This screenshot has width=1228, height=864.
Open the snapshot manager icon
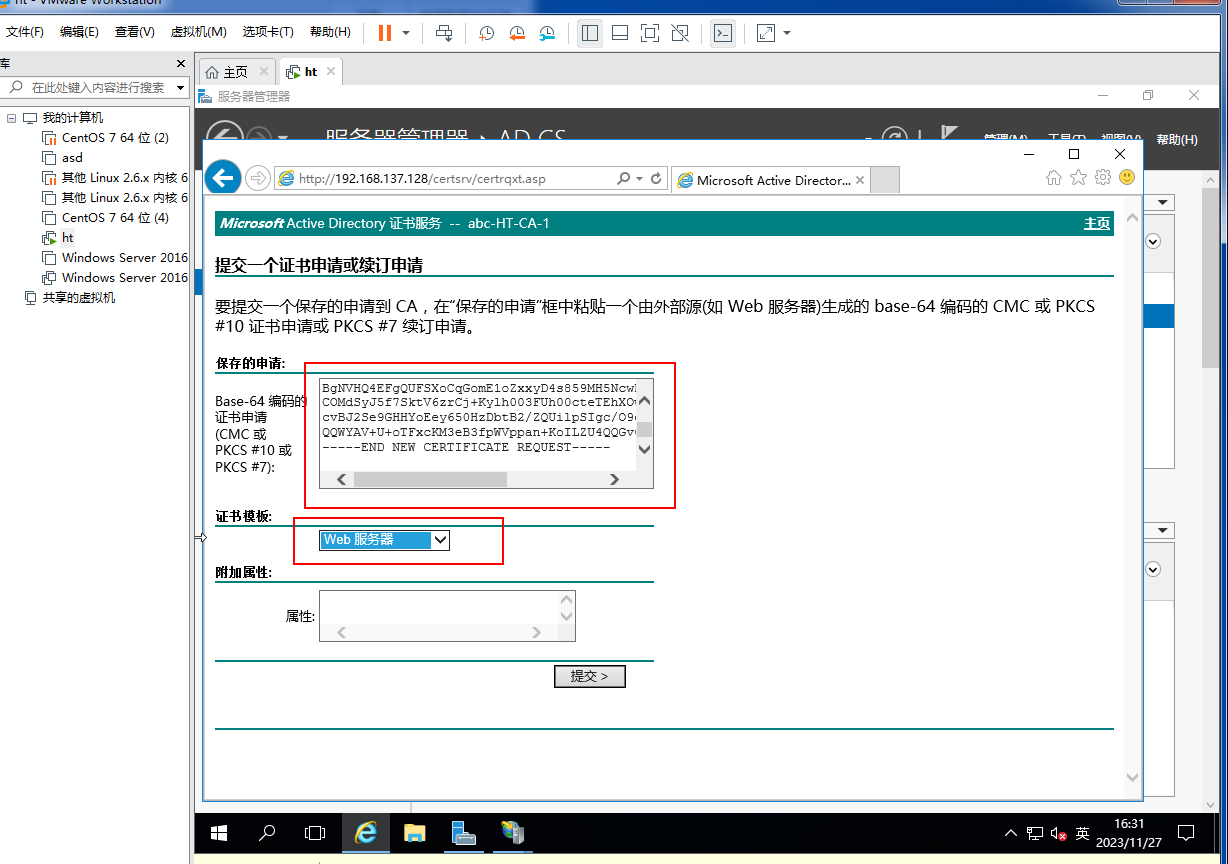[547, 33]
